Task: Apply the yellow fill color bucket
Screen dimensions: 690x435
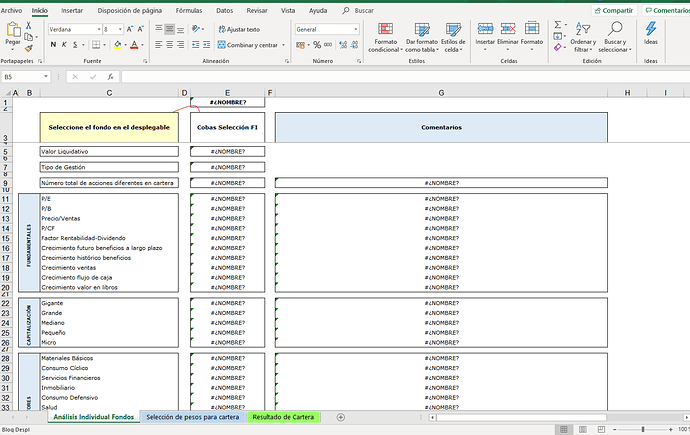Action: click(x=117, y=44)
